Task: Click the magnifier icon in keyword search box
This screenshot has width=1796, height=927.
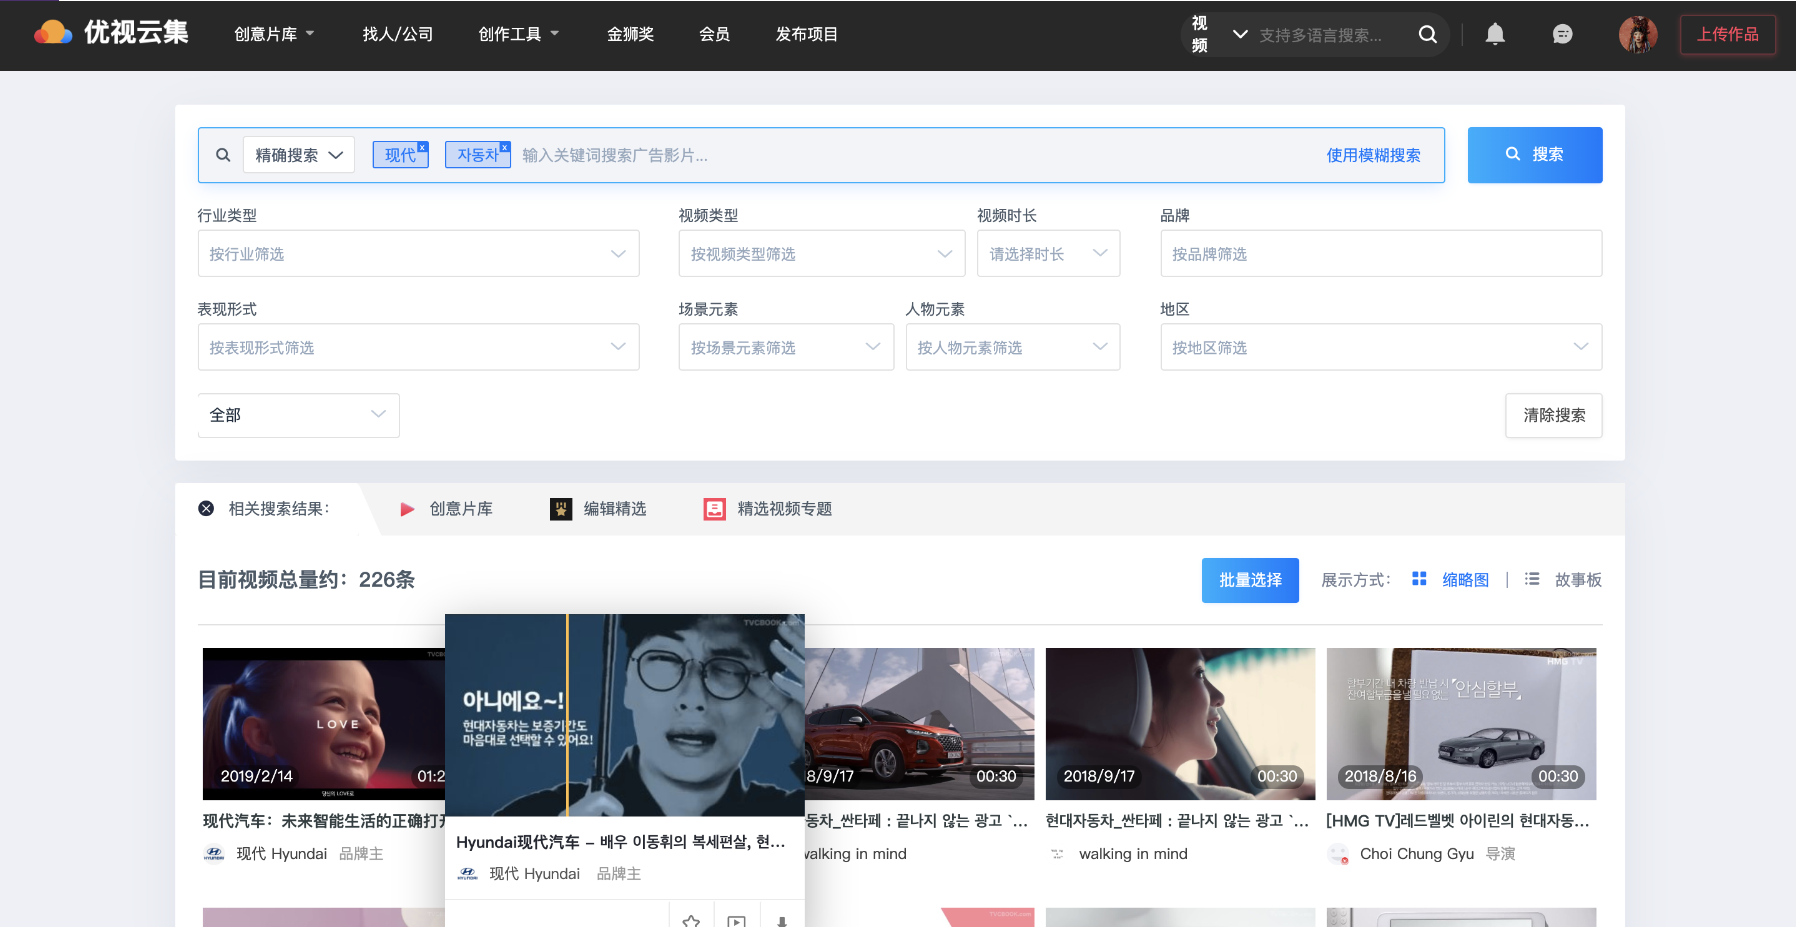Action: click(x=223, y=155)
